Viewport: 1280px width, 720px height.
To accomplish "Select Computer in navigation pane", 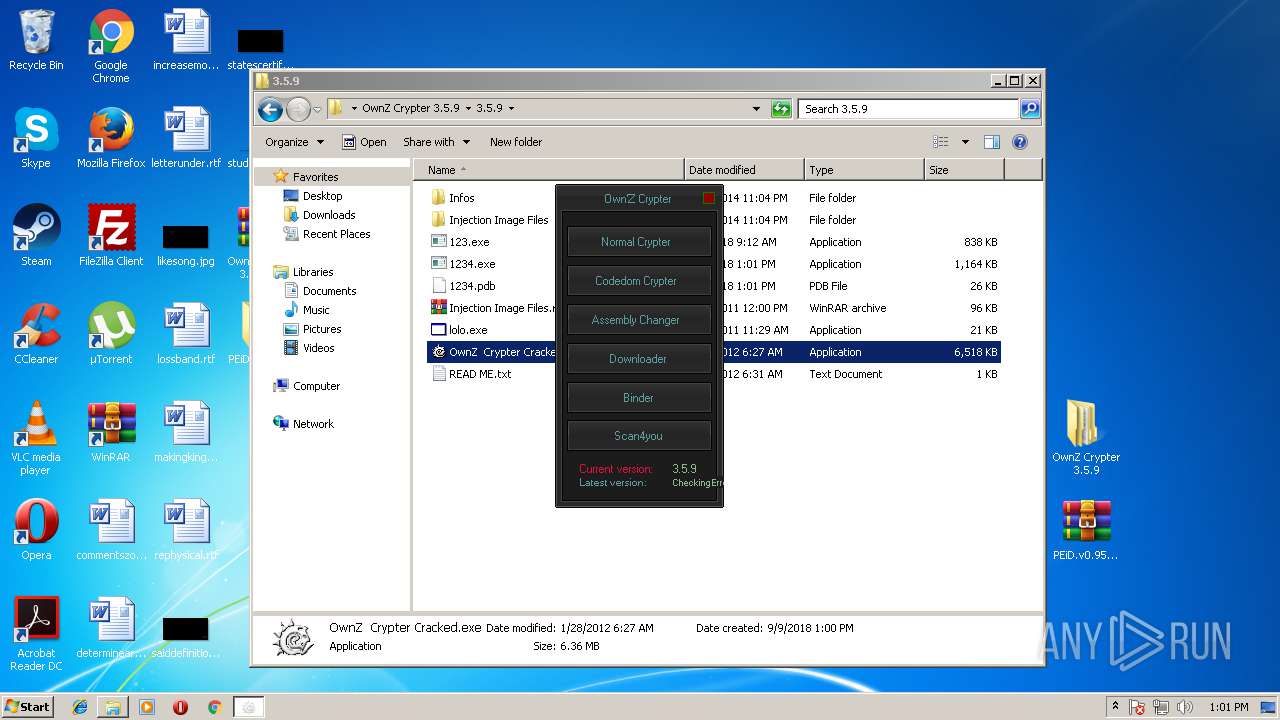I will (x=316, y=386).
